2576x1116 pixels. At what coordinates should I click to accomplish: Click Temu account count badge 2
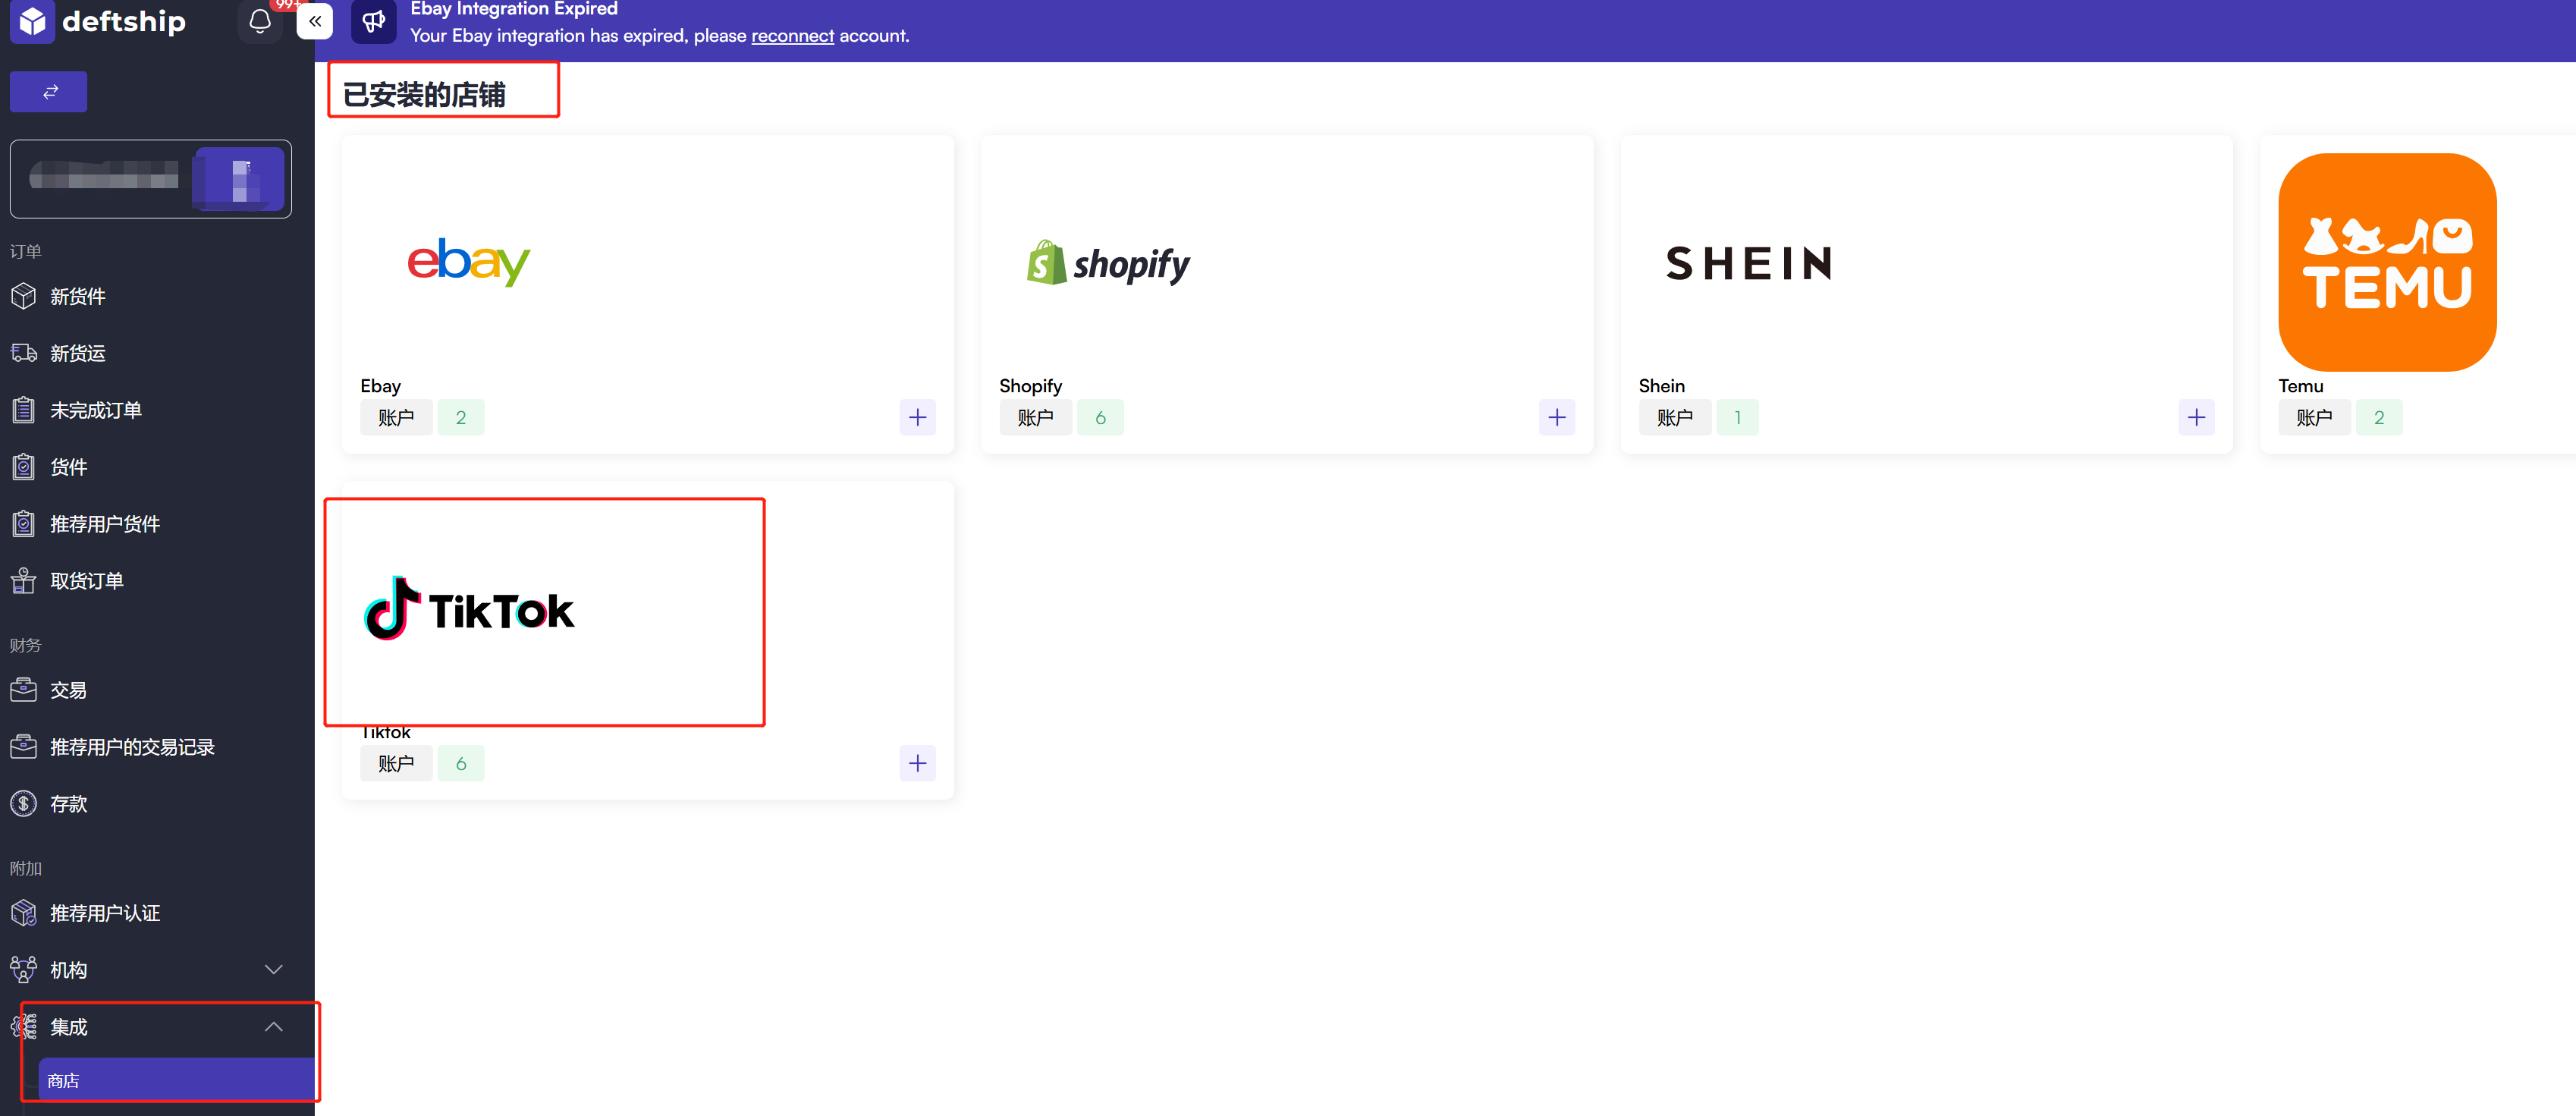click(x=2379, y=417)
